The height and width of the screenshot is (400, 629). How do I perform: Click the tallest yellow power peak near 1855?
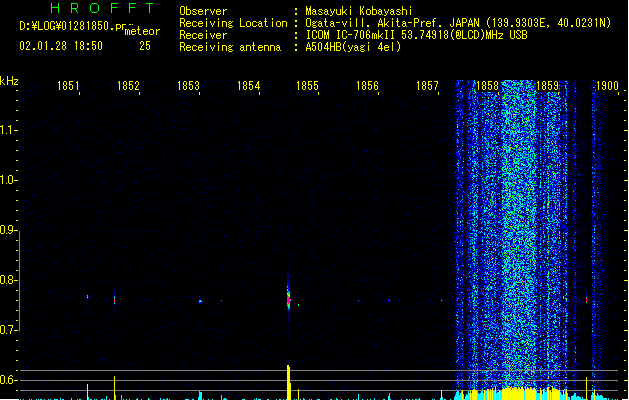[288, 382]
